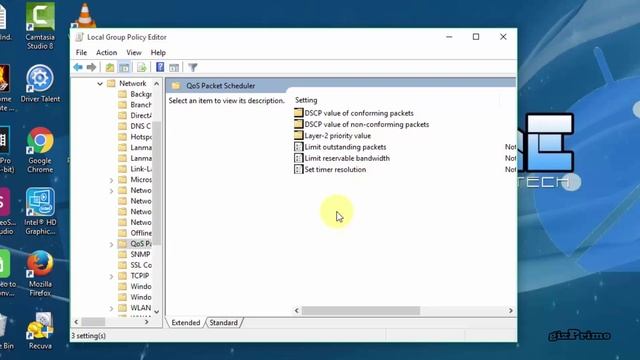Click the tree pane scroll-down arrow
The image size is (640, 360).
pos(157,312)
